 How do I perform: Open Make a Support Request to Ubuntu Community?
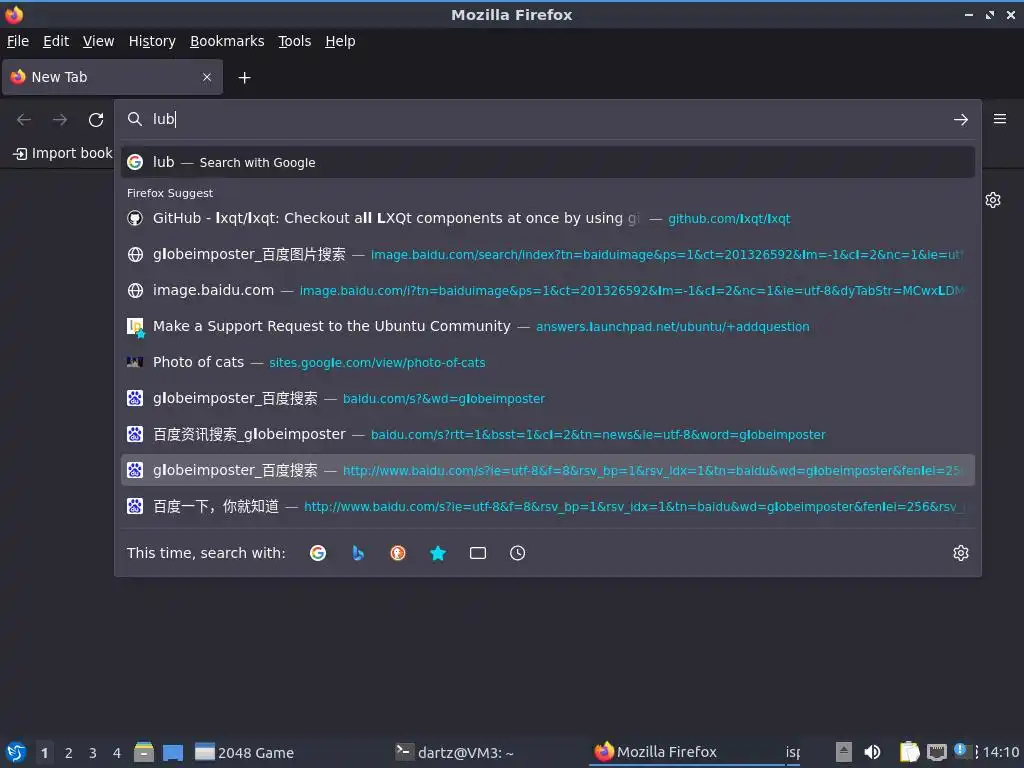[547, 326]
